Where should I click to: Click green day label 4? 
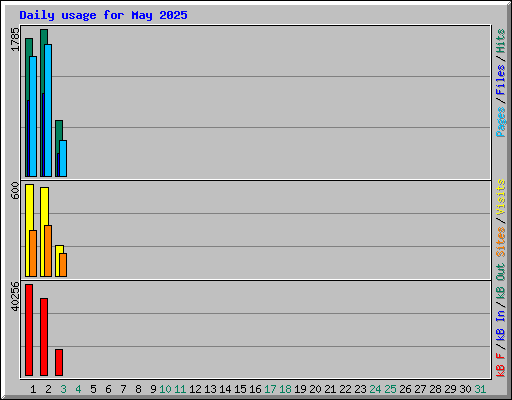click(78, 389)
